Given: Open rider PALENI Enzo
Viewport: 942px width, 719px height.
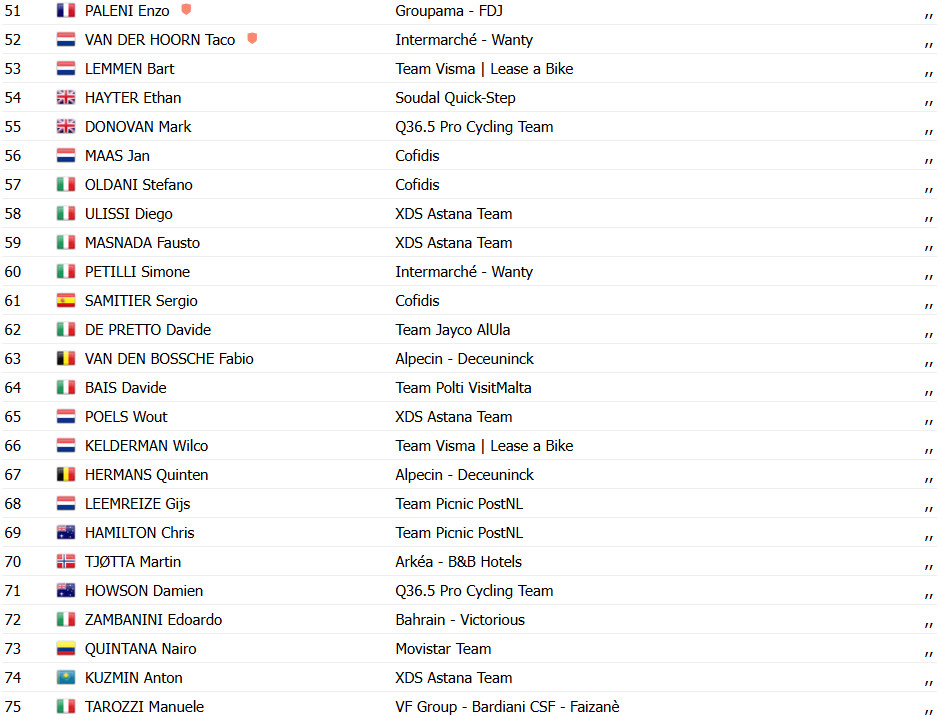Looking at the screenshot, I should 127,11.
